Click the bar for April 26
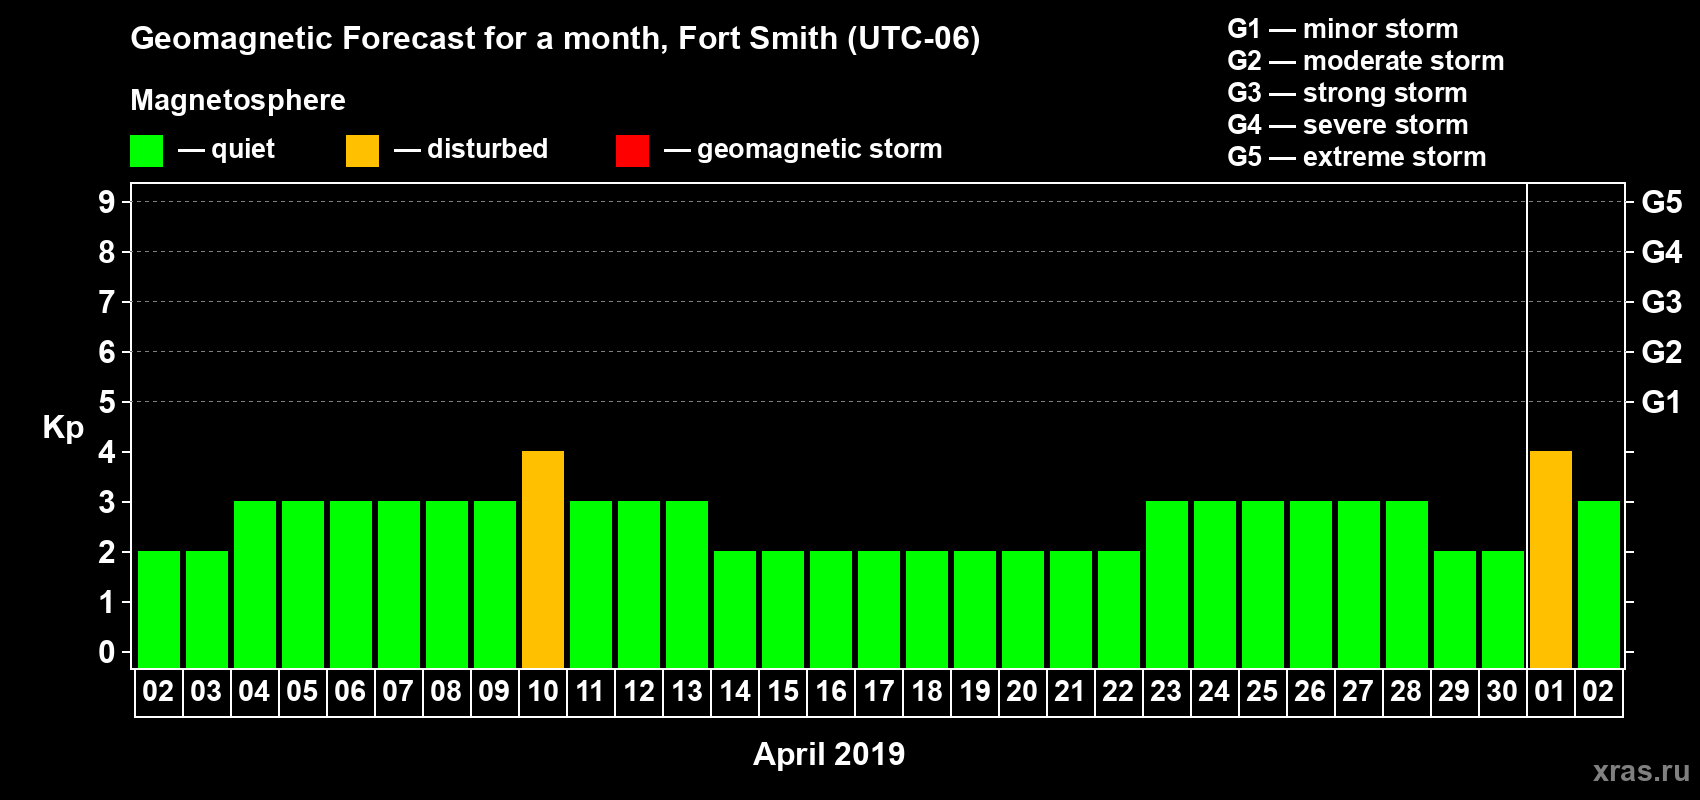1700x800 pixels. click(x=1311, y=585)
